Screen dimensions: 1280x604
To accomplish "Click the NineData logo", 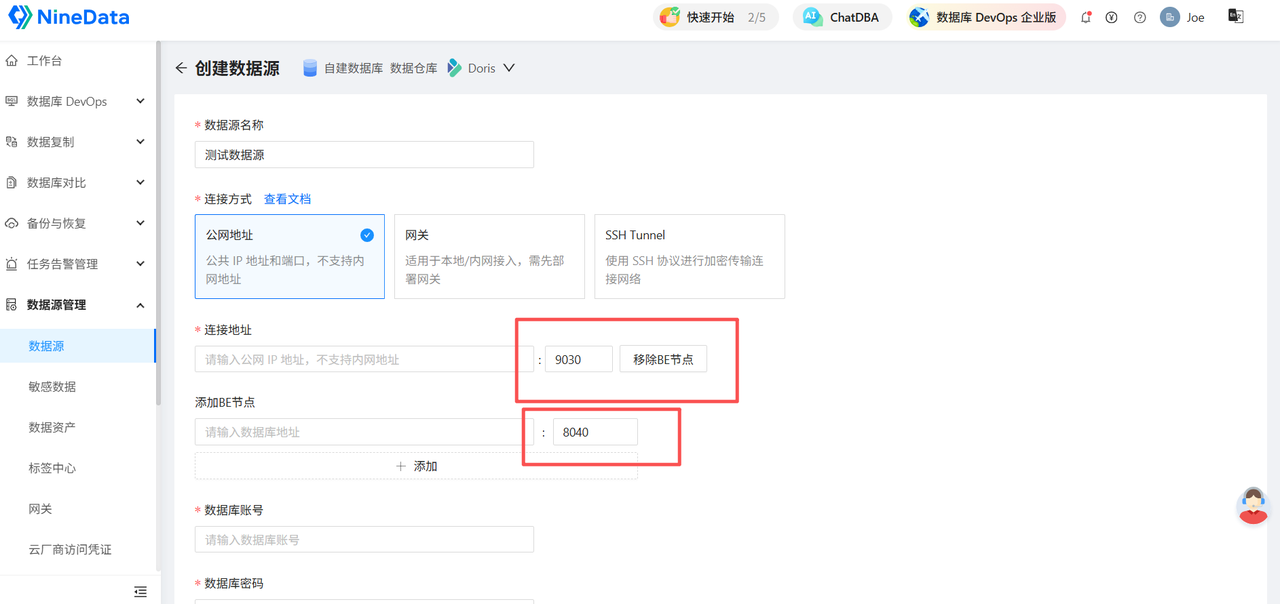I will 68,17.
